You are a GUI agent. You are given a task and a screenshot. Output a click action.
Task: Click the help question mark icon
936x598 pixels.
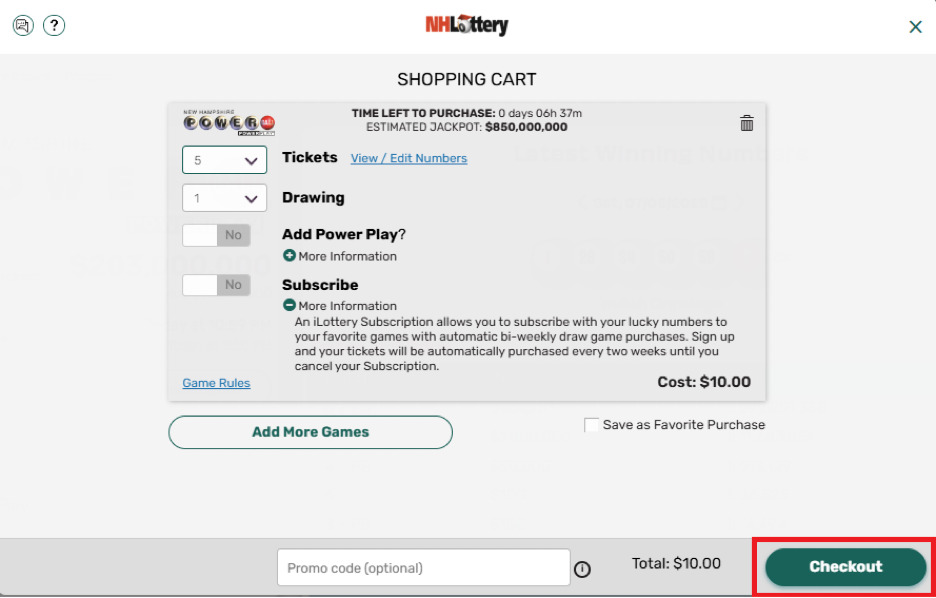point(54,26)
